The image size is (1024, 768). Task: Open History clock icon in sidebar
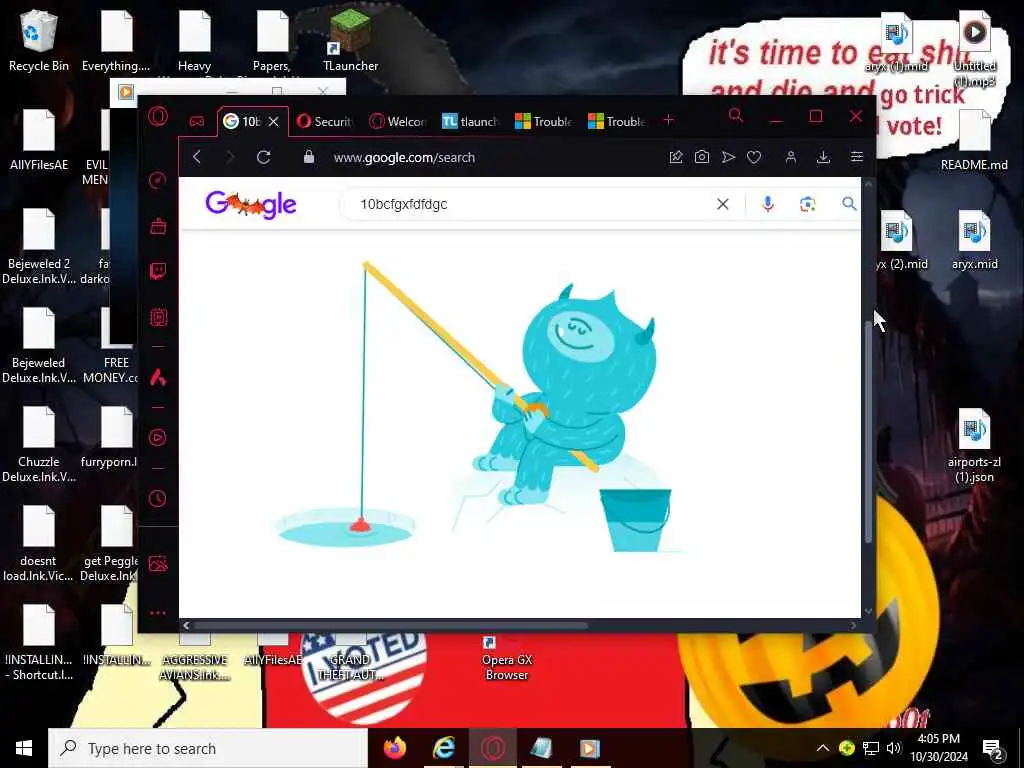coord(157,498)
